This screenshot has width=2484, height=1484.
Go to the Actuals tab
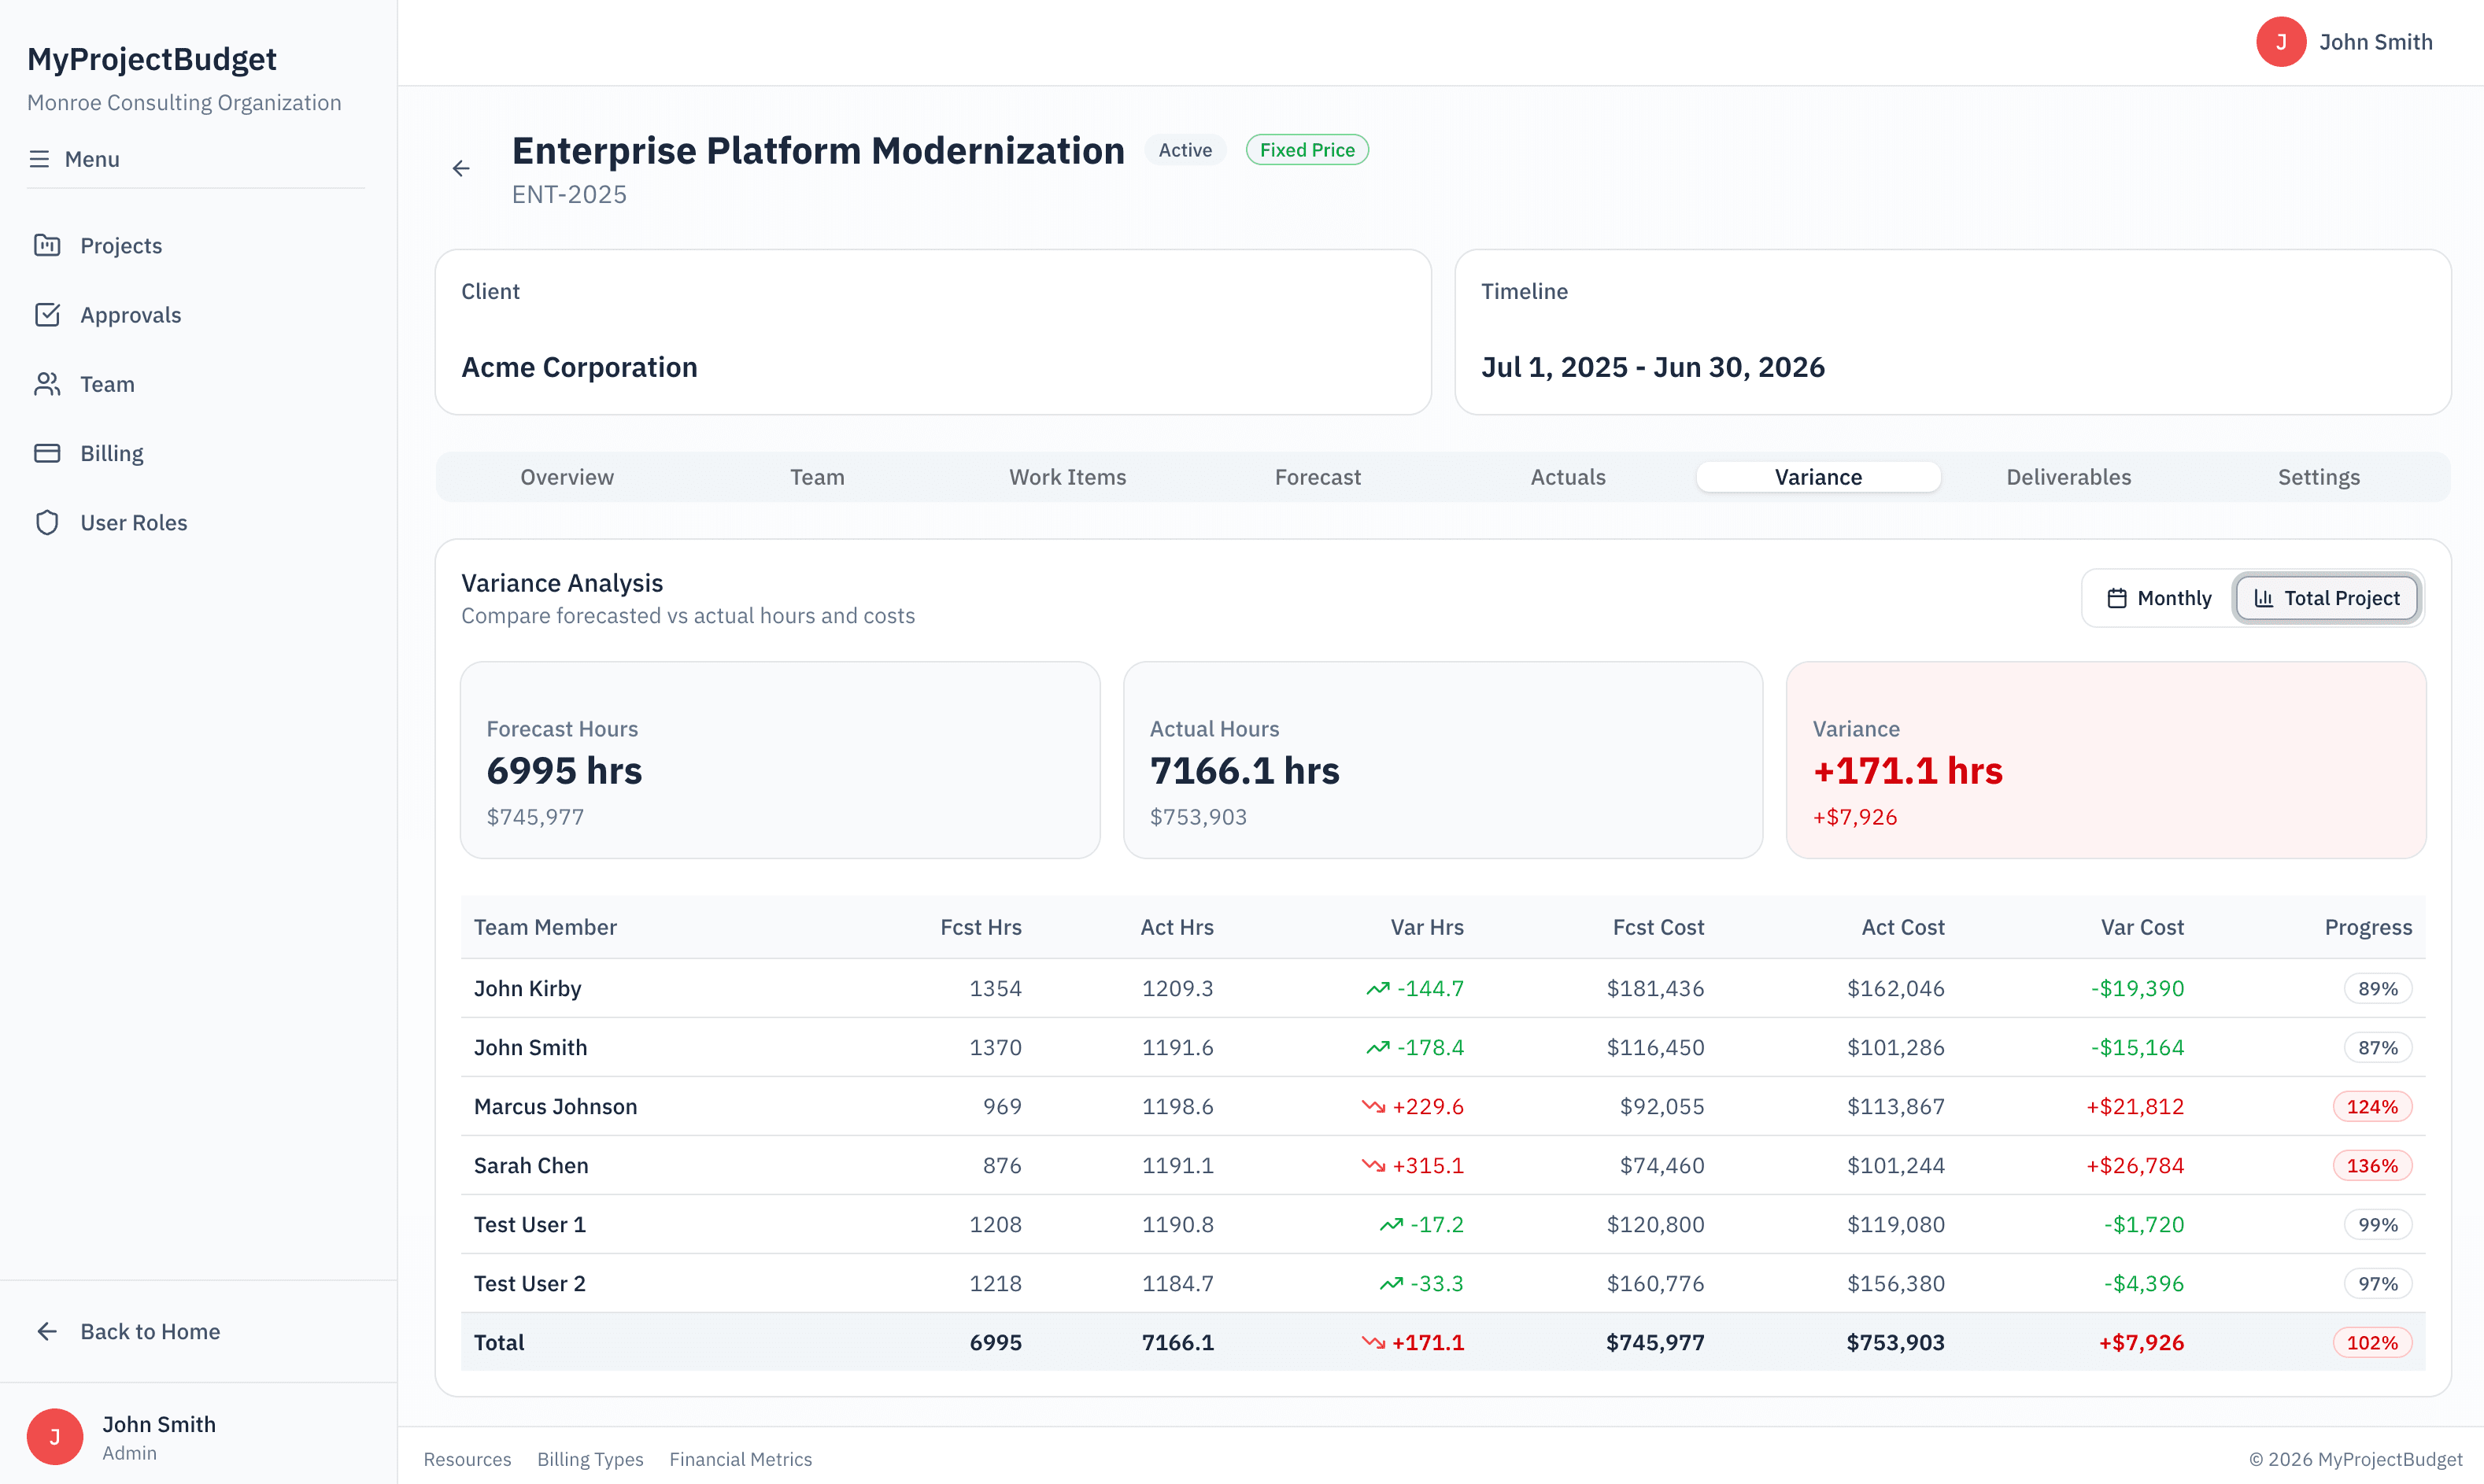point(1567,477)
